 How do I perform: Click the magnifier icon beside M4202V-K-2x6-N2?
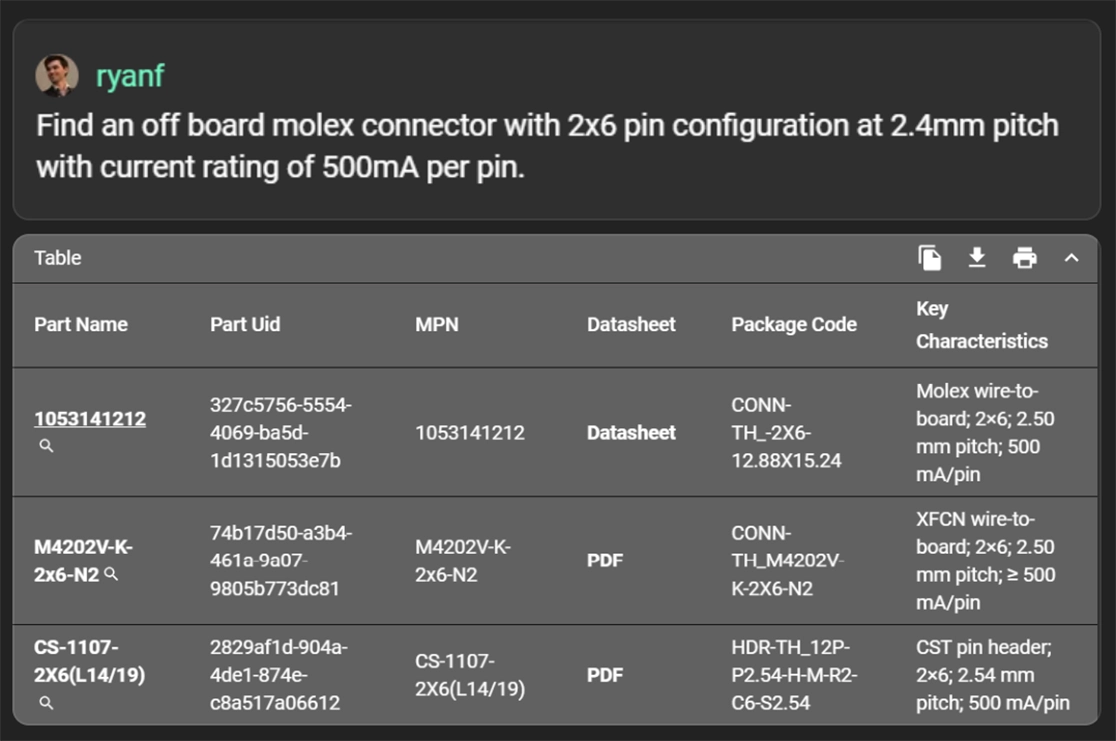point(112,574)
